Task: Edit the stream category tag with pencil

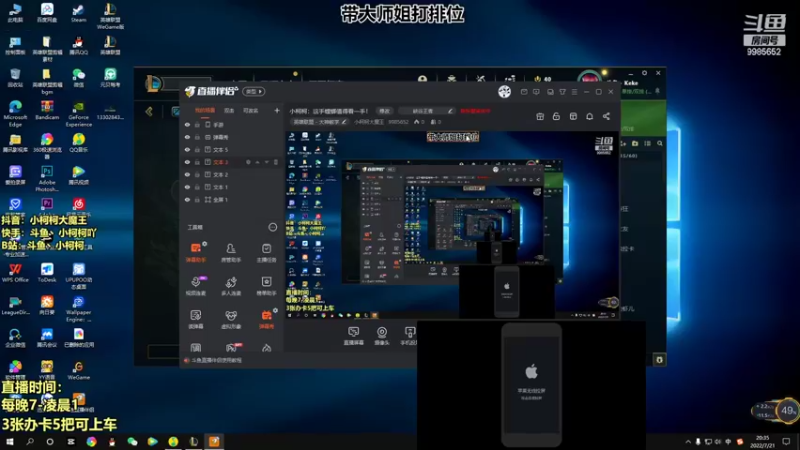Action: 344,122
